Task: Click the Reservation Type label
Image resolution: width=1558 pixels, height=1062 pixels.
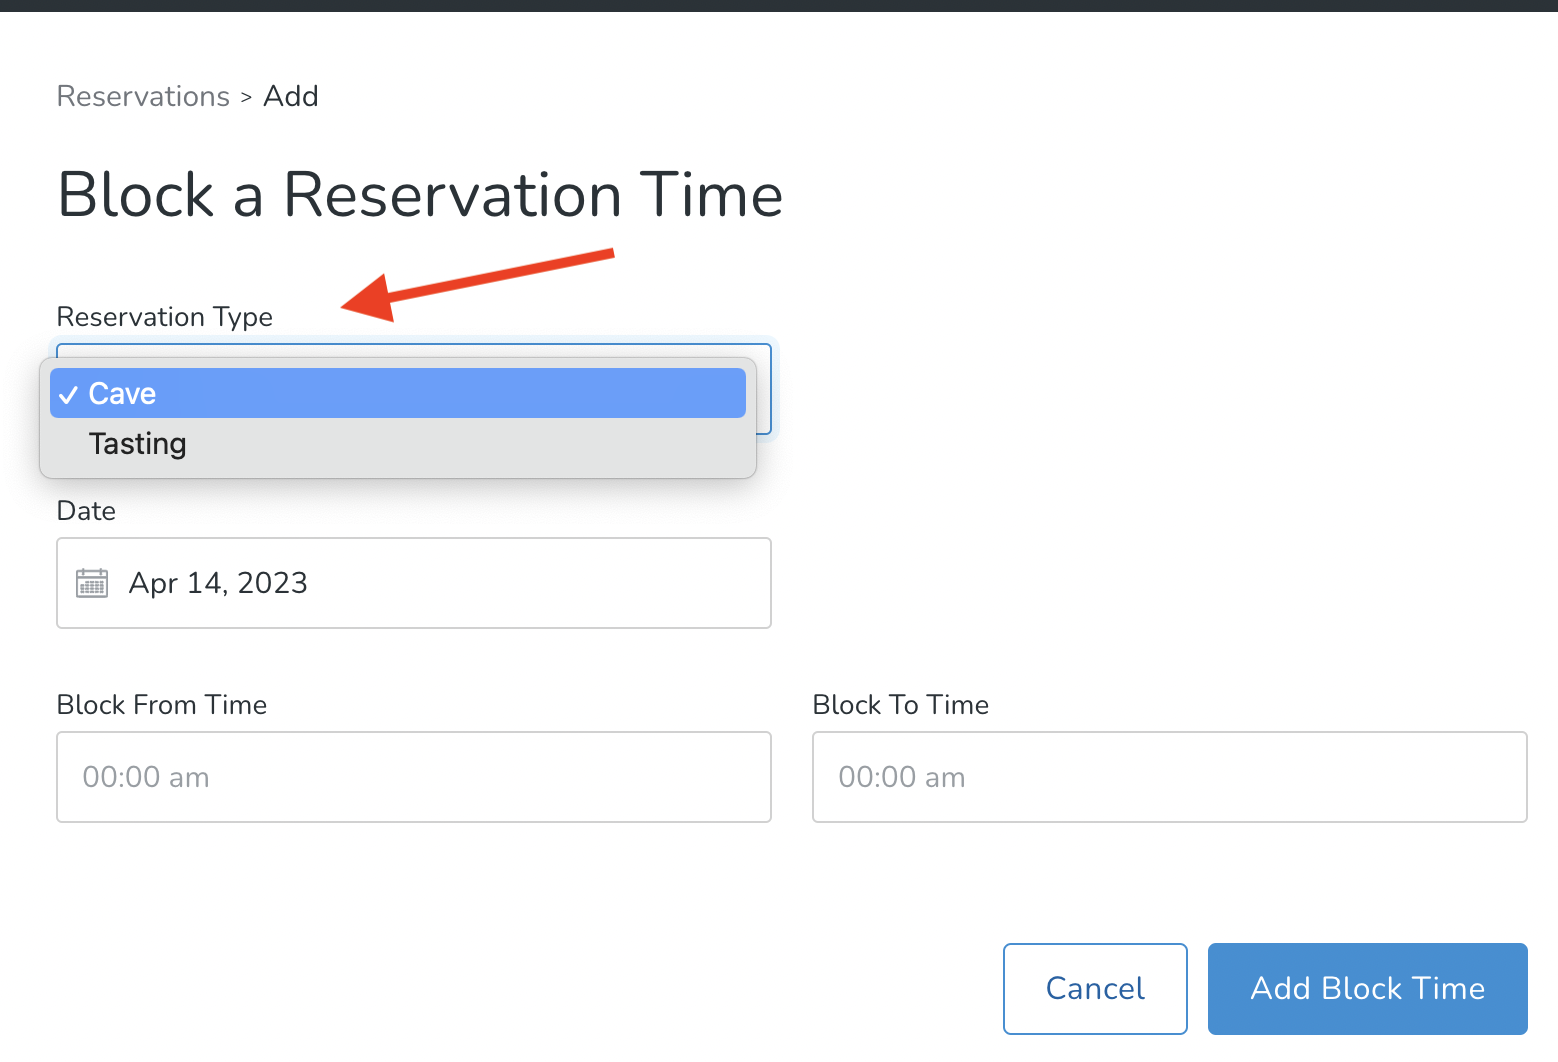Action: (x=165, y=317)
